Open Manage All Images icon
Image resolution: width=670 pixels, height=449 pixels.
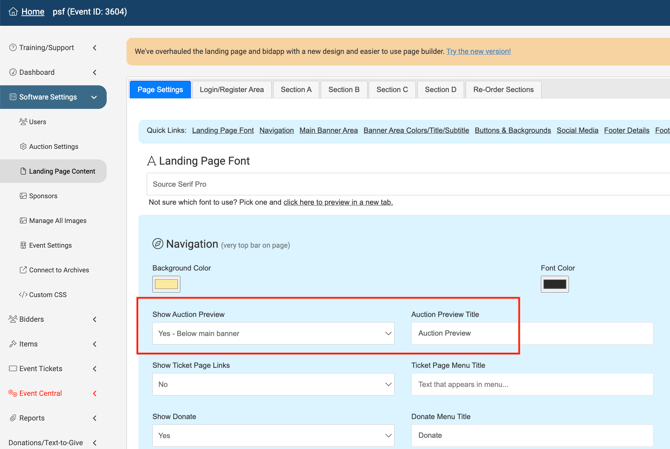23,221
